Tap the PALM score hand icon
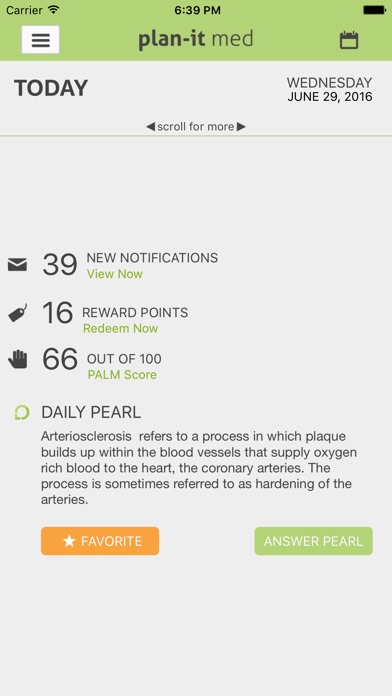Screen dimensions: 392x696 coord(18,359)
